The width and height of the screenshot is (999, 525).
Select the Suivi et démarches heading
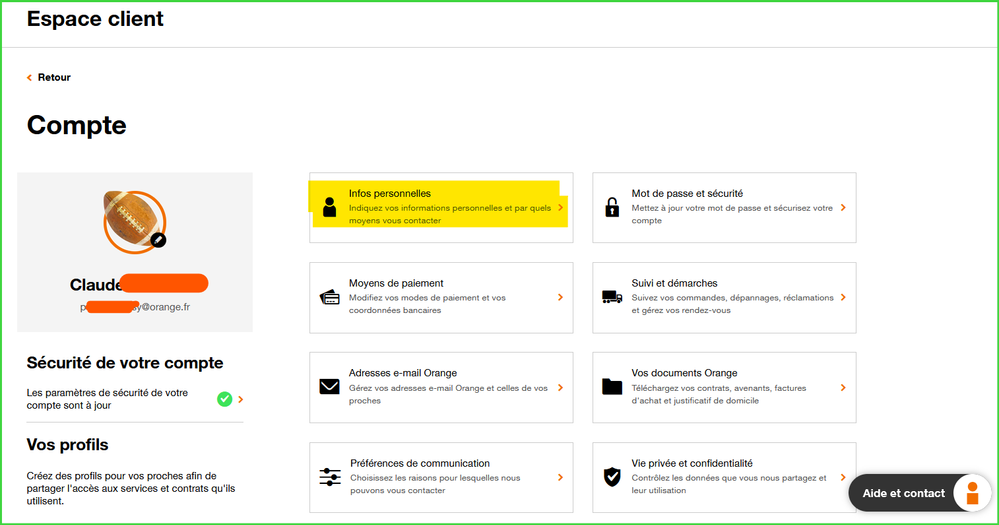(x=674, y=283)
